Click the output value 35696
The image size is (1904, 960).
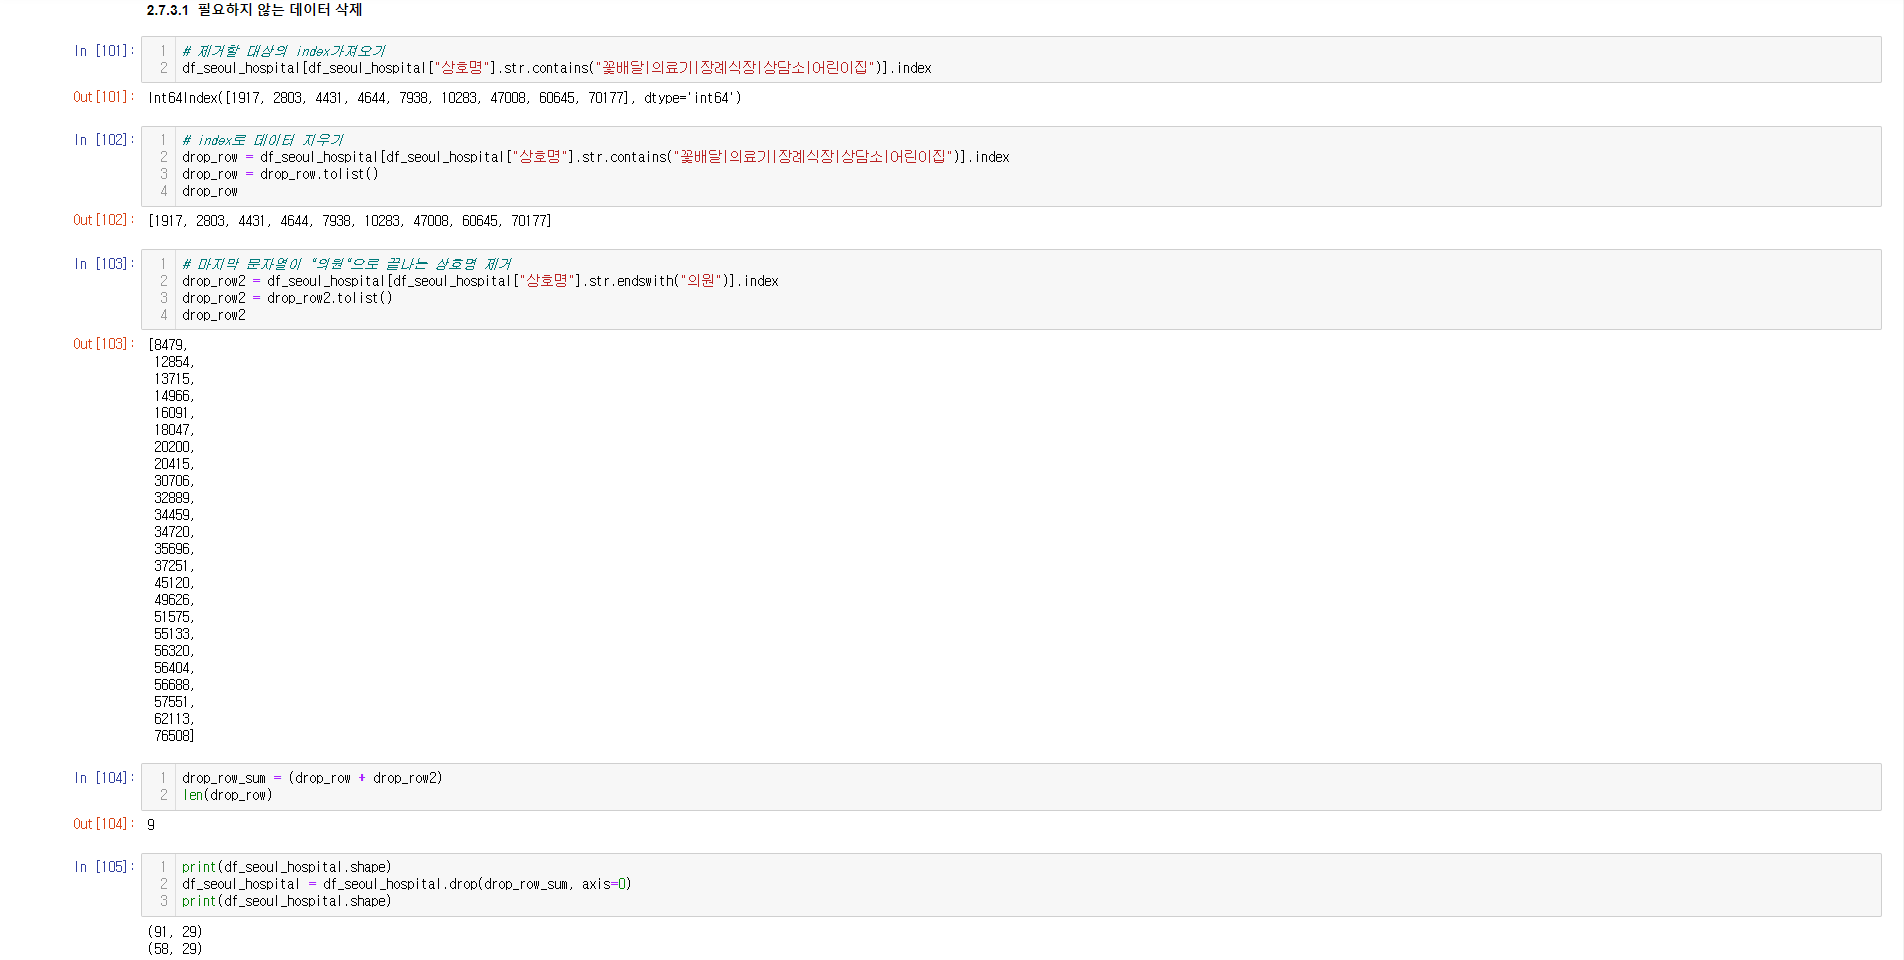click(174, 549)
